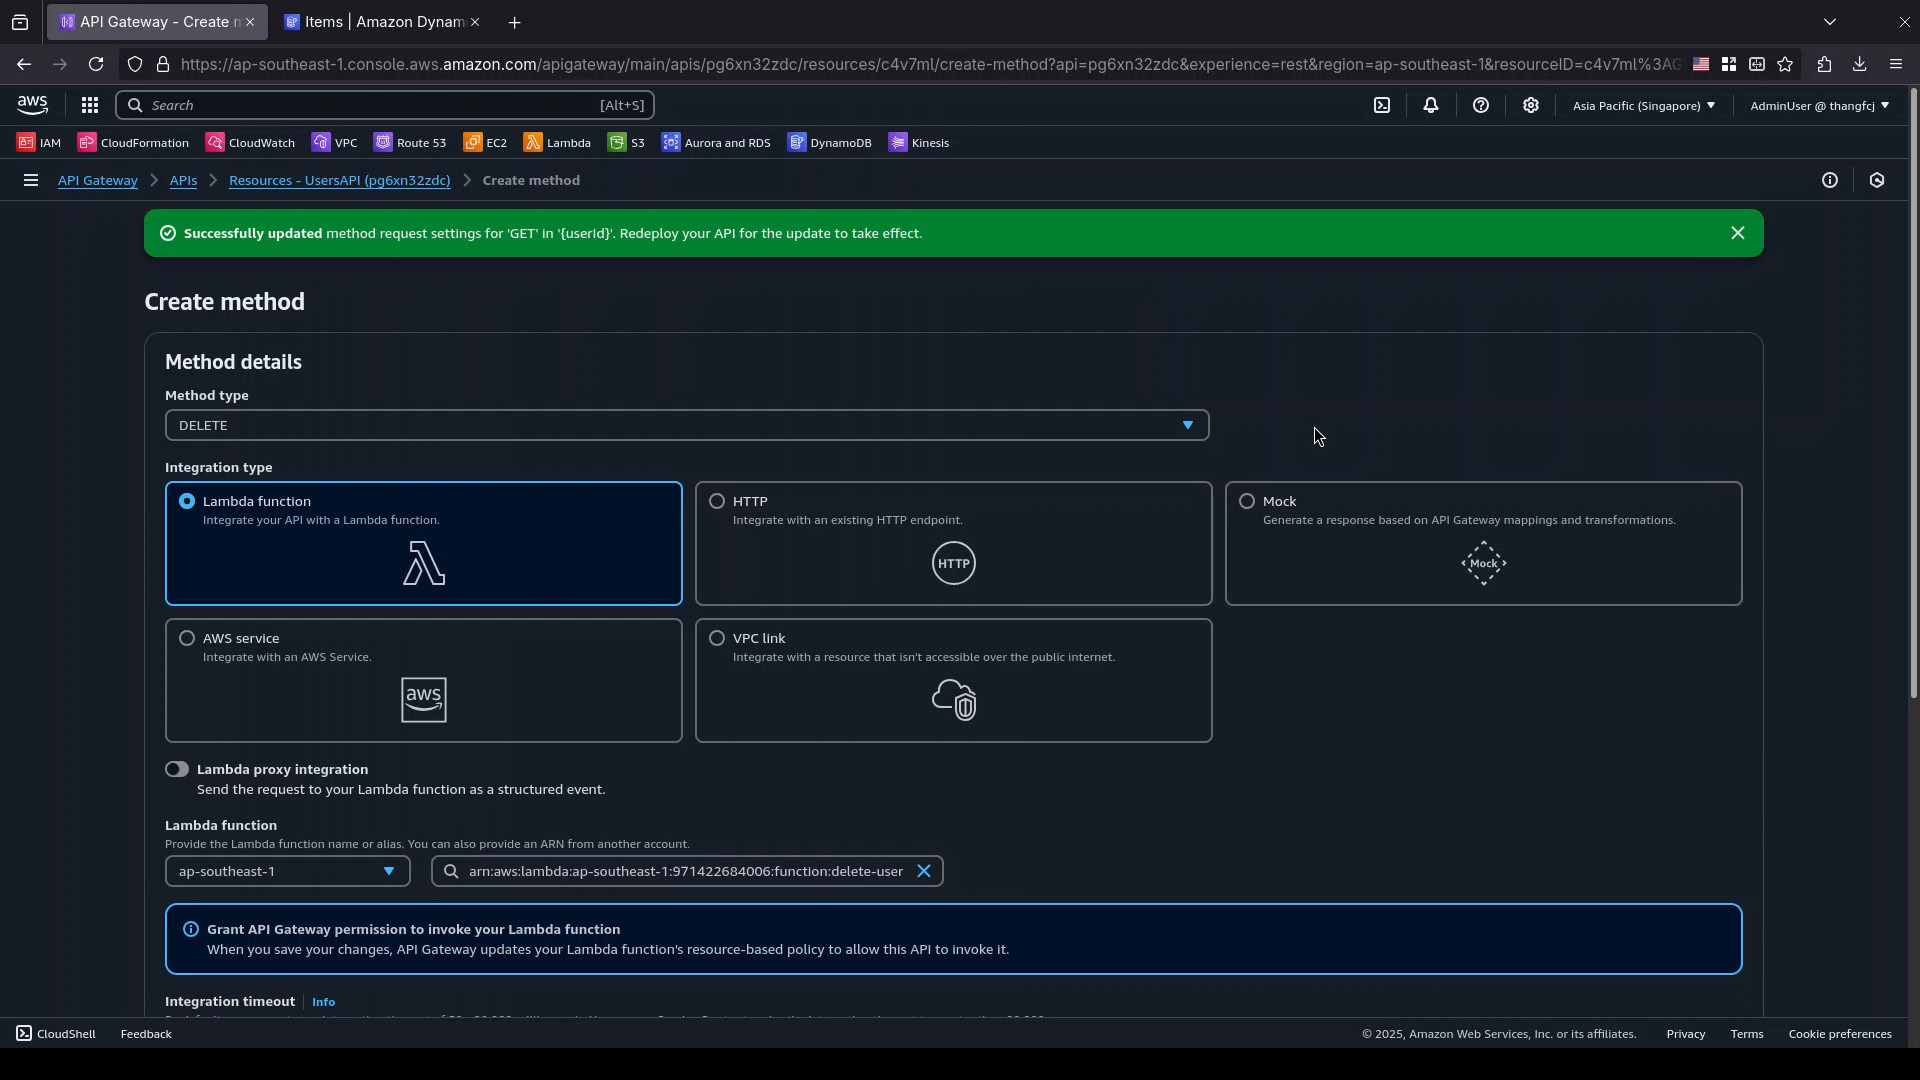Enable Lambda proxy integration toggle
This screenshot has height=1080, width=1920.
[x=177, y=769]
